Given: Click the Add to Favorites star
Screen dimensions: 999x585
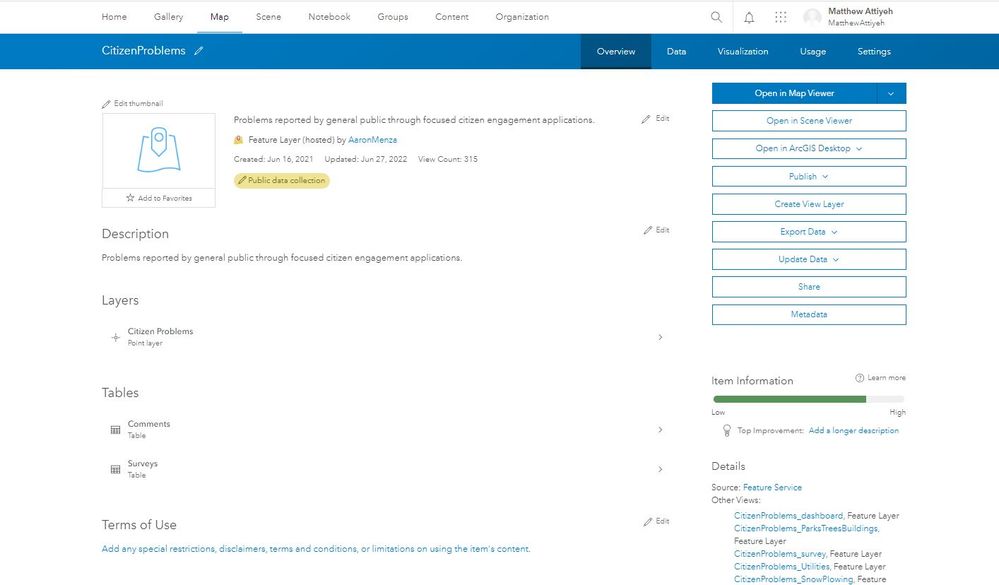Looking at the screenshot, I should tap(130, 198).
